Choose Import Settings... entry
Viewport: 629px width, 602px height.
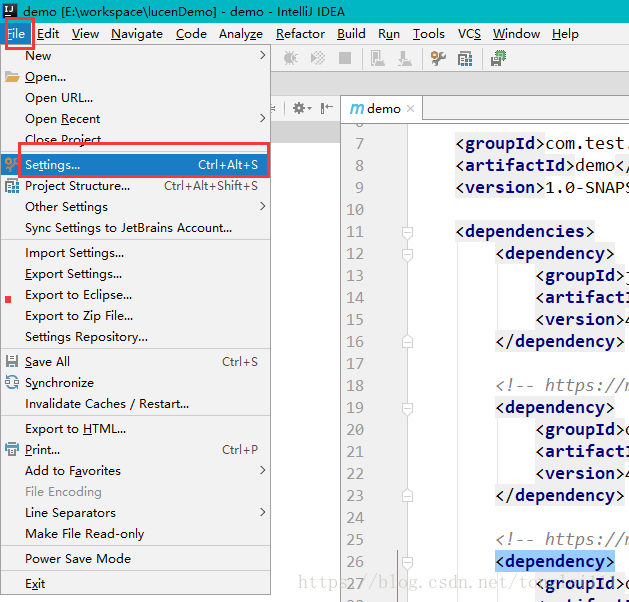tap(136, 253)
